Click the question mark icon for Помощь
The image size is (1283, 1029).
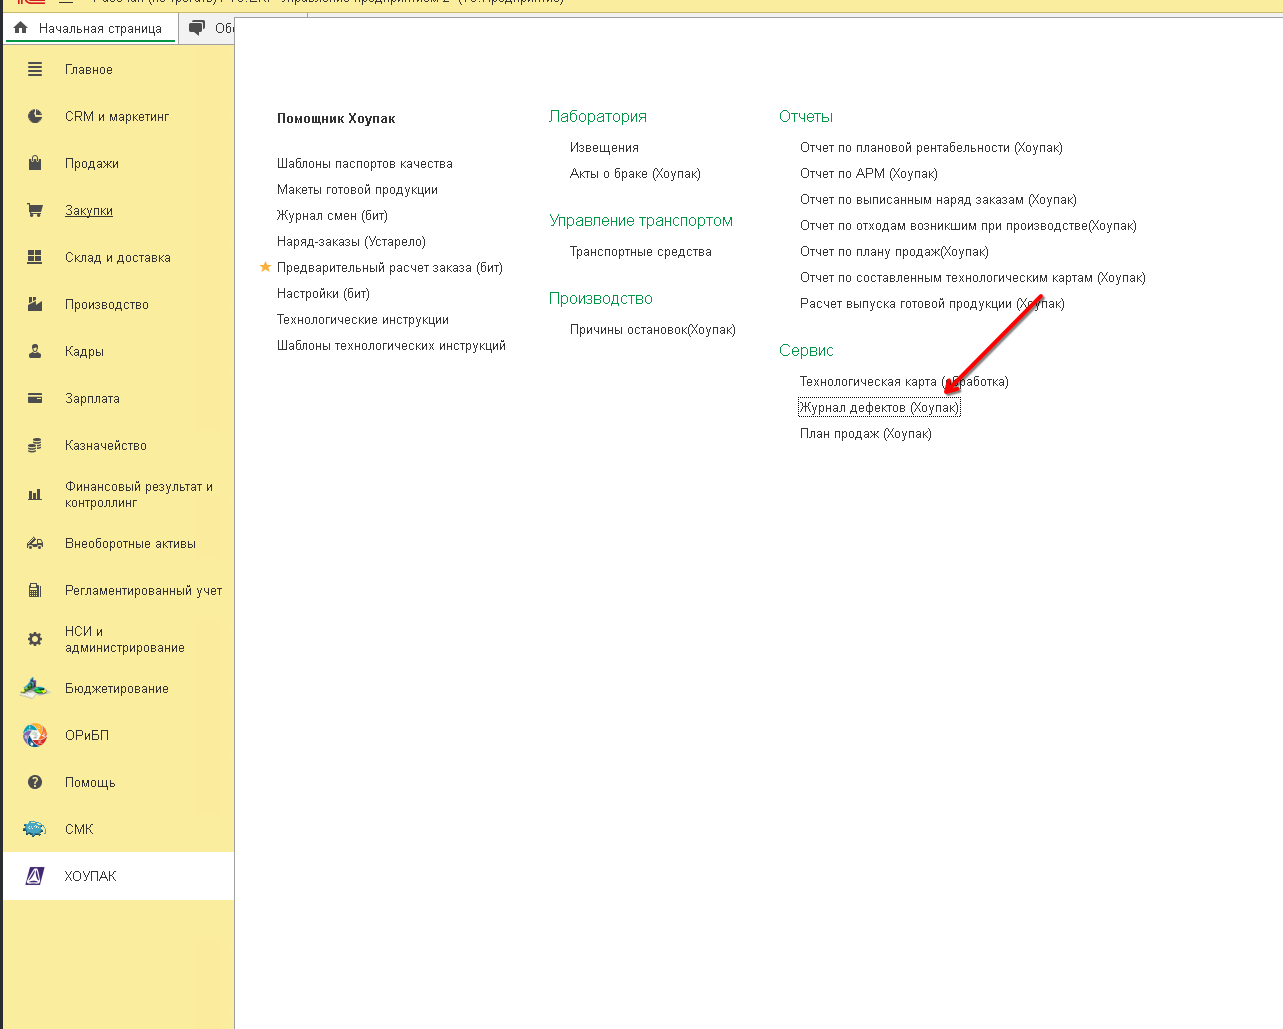pyautogui.click(x=35, y=782)
